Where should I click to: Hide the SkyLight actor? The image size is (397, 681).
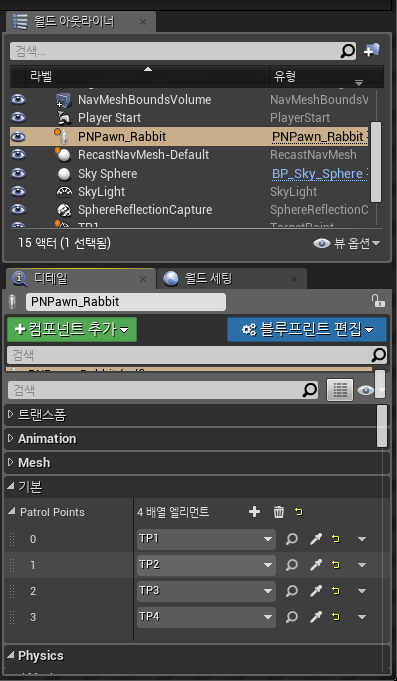coord(18,192)
